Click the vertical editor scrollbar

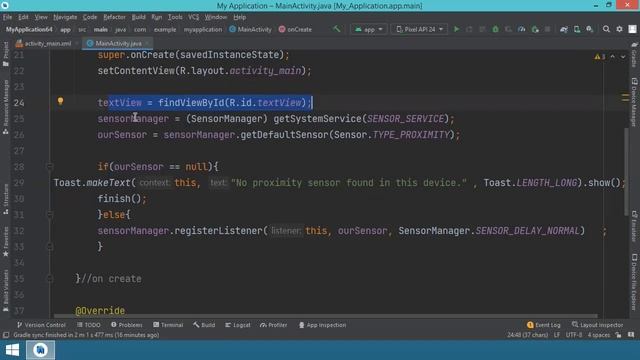click(626, 171)
